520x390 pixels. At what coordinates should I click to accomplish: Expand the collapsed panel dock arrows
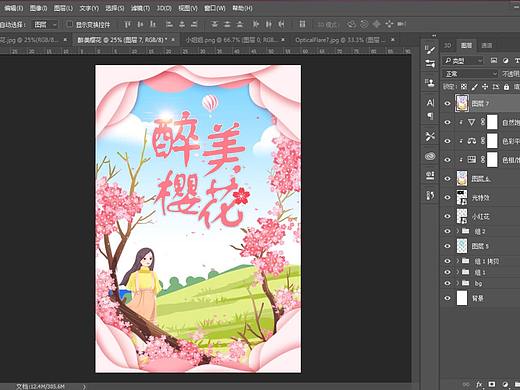click(434, 35)
